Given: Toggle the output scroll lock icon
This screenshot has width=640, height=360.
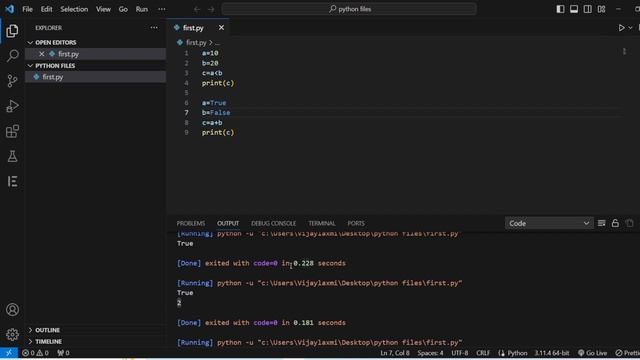Looking at the screenshot, I should (615, 223).
